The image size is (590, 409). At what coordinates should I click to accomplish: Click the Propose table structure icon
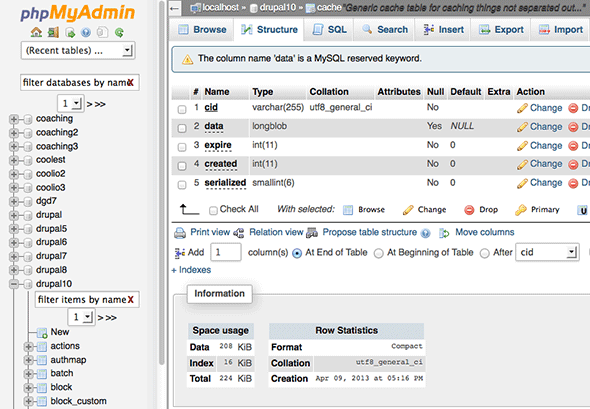(x=312, y=233)
